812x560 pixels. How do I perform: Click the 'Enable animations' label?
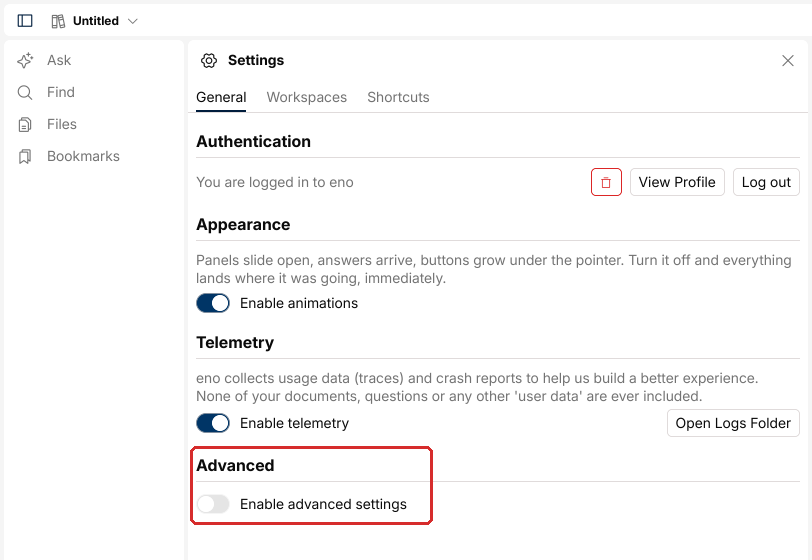pos(299,303)
